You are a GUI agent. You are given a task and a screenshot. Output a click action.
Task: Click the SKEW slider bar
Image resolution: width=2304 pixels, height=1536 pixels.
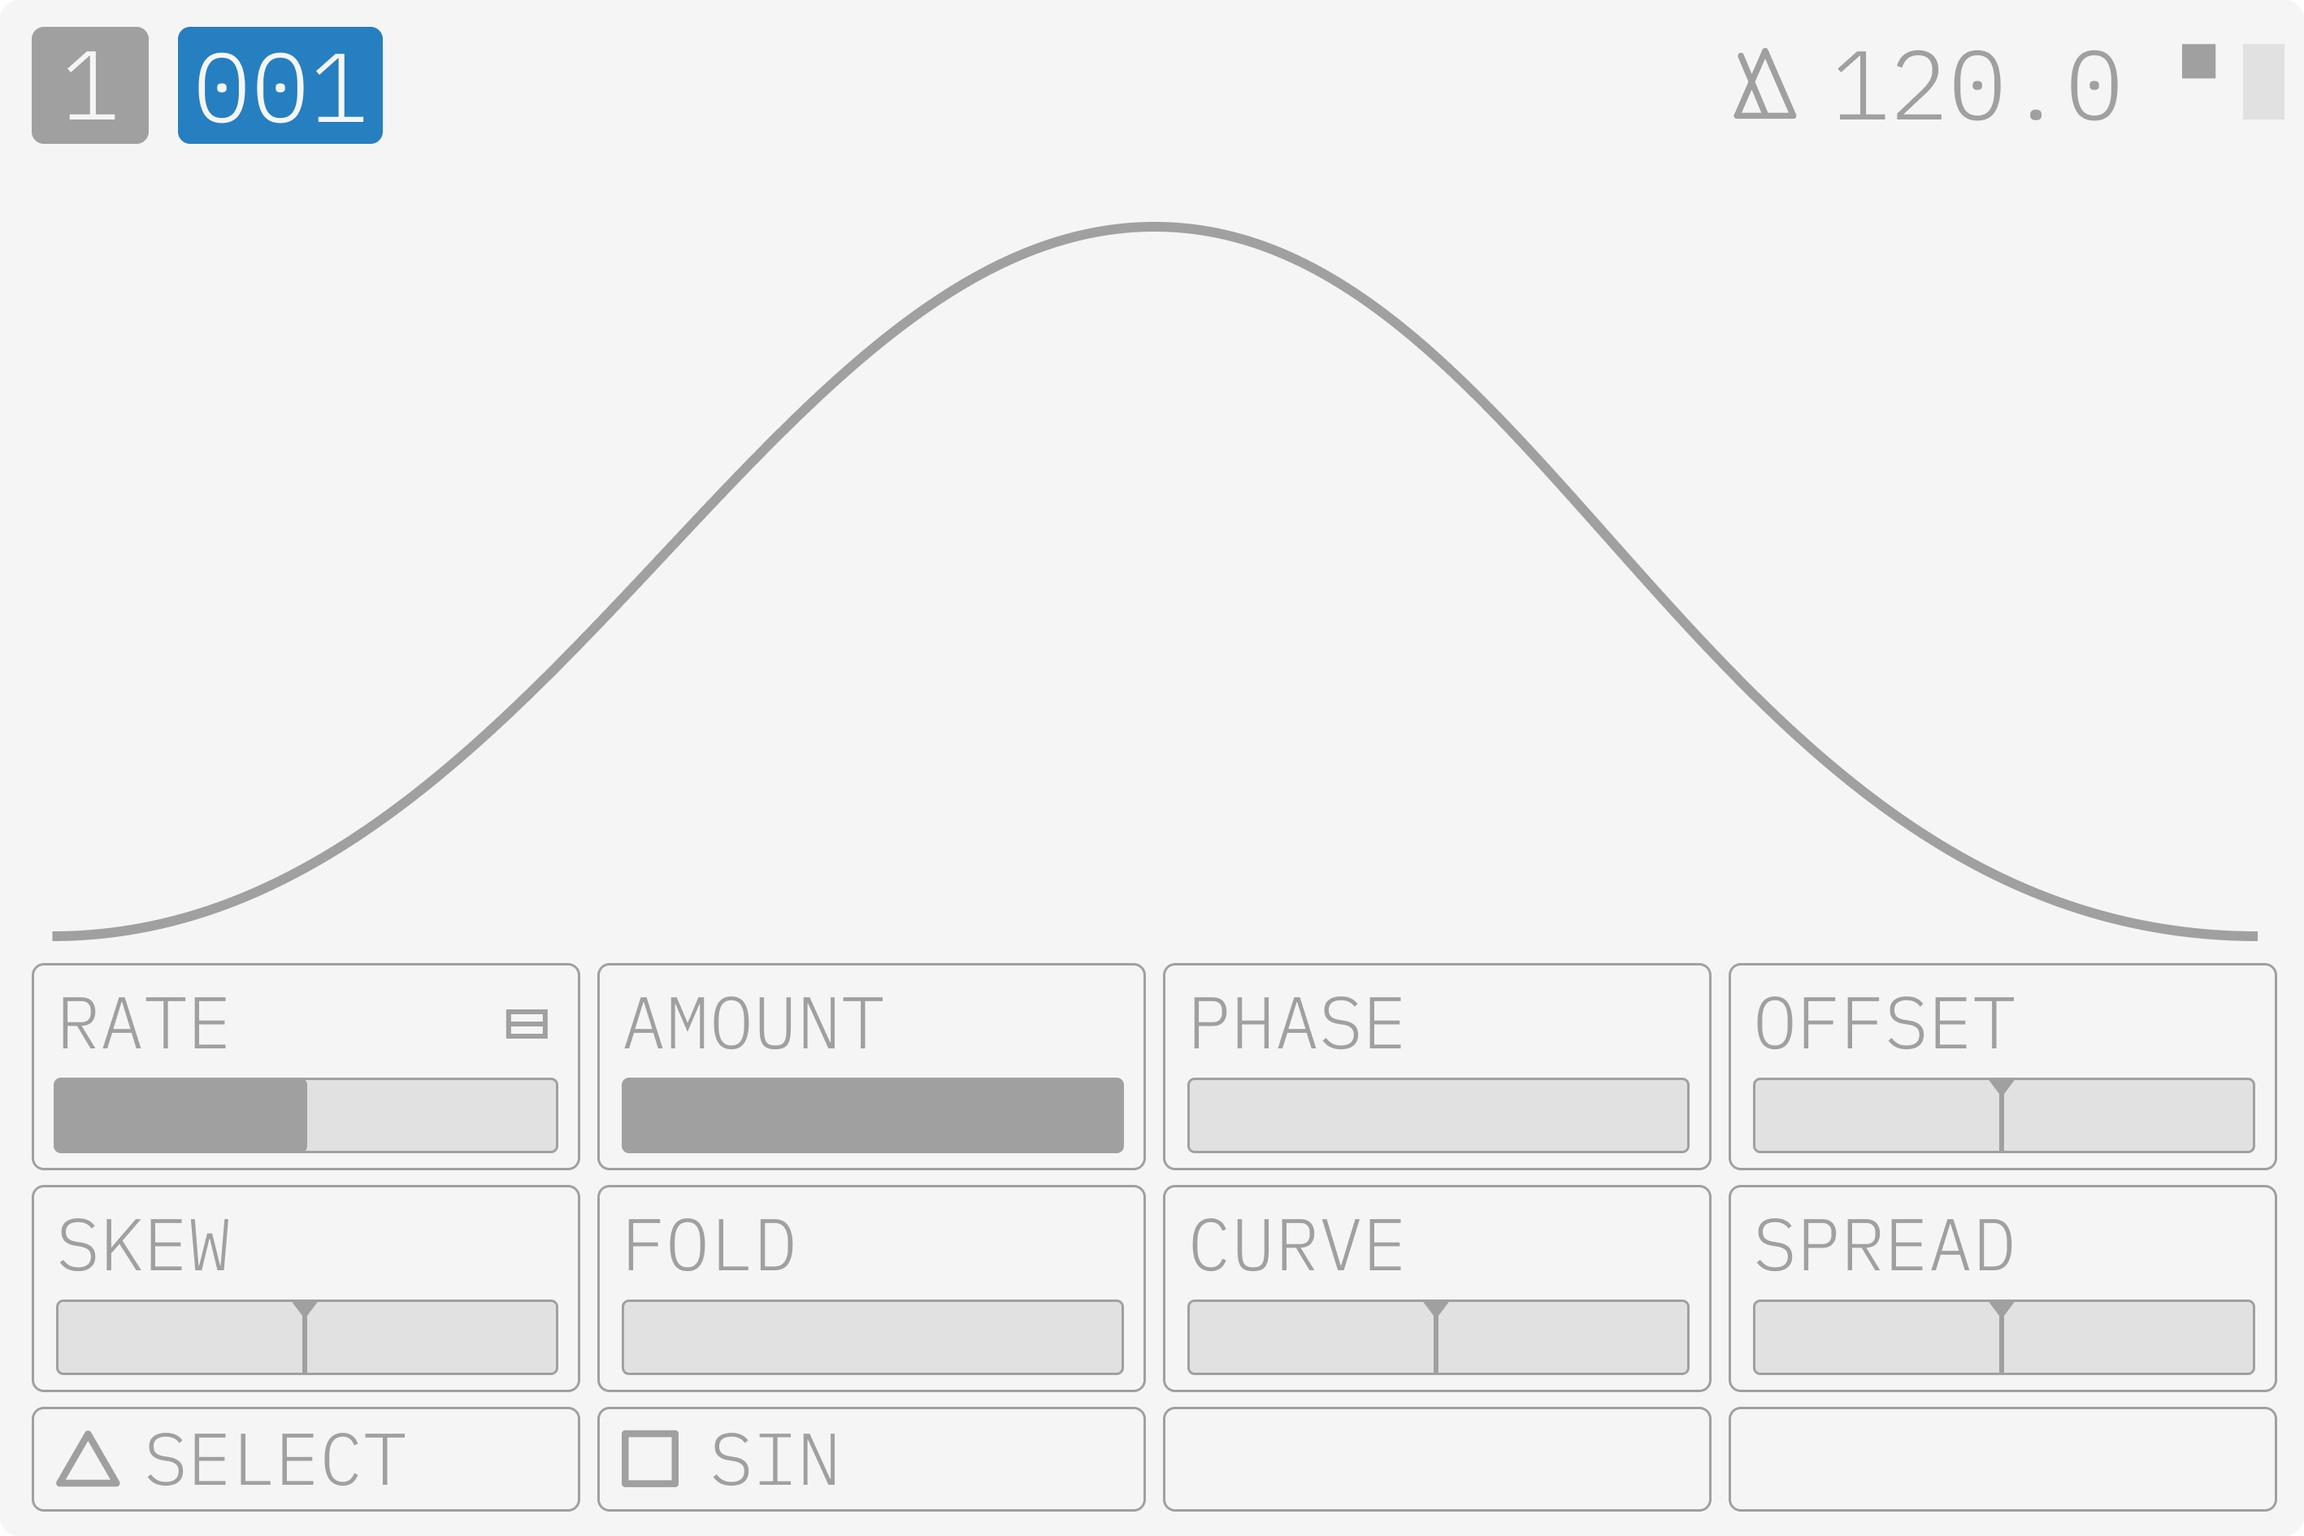tap(306, 1337)
